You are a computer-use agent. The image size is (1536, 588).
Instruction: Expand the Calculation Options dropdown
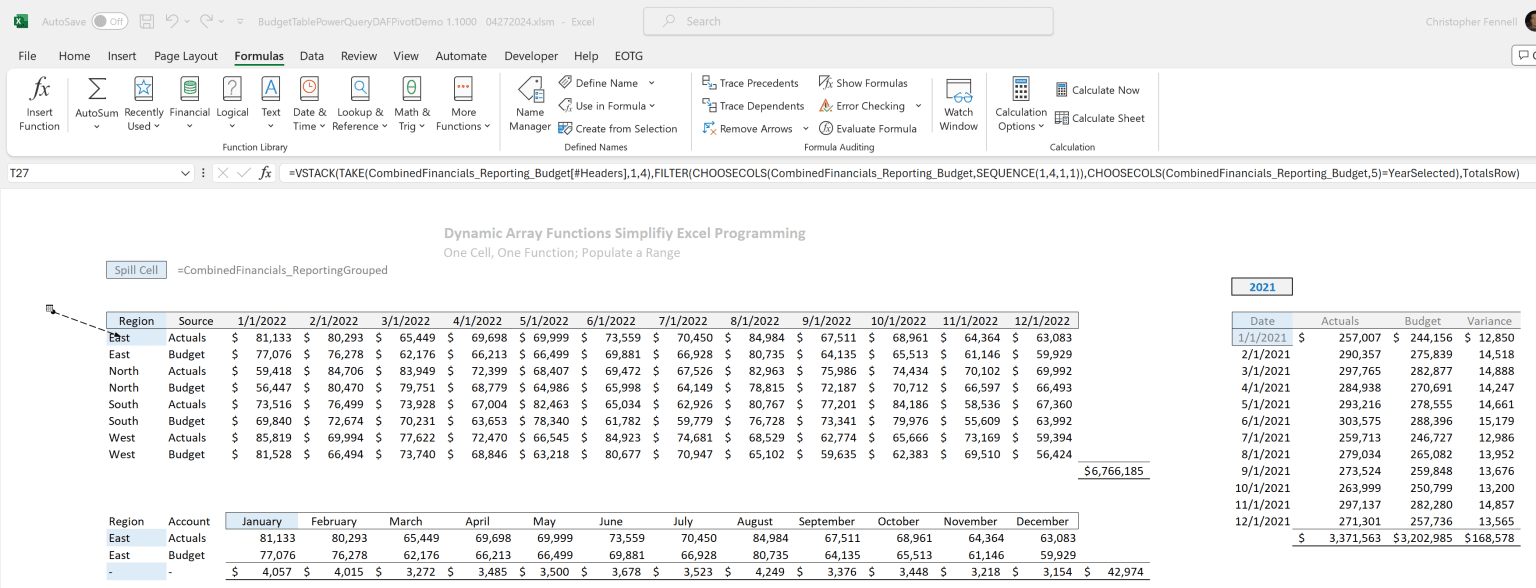[x=1020, y=102]
